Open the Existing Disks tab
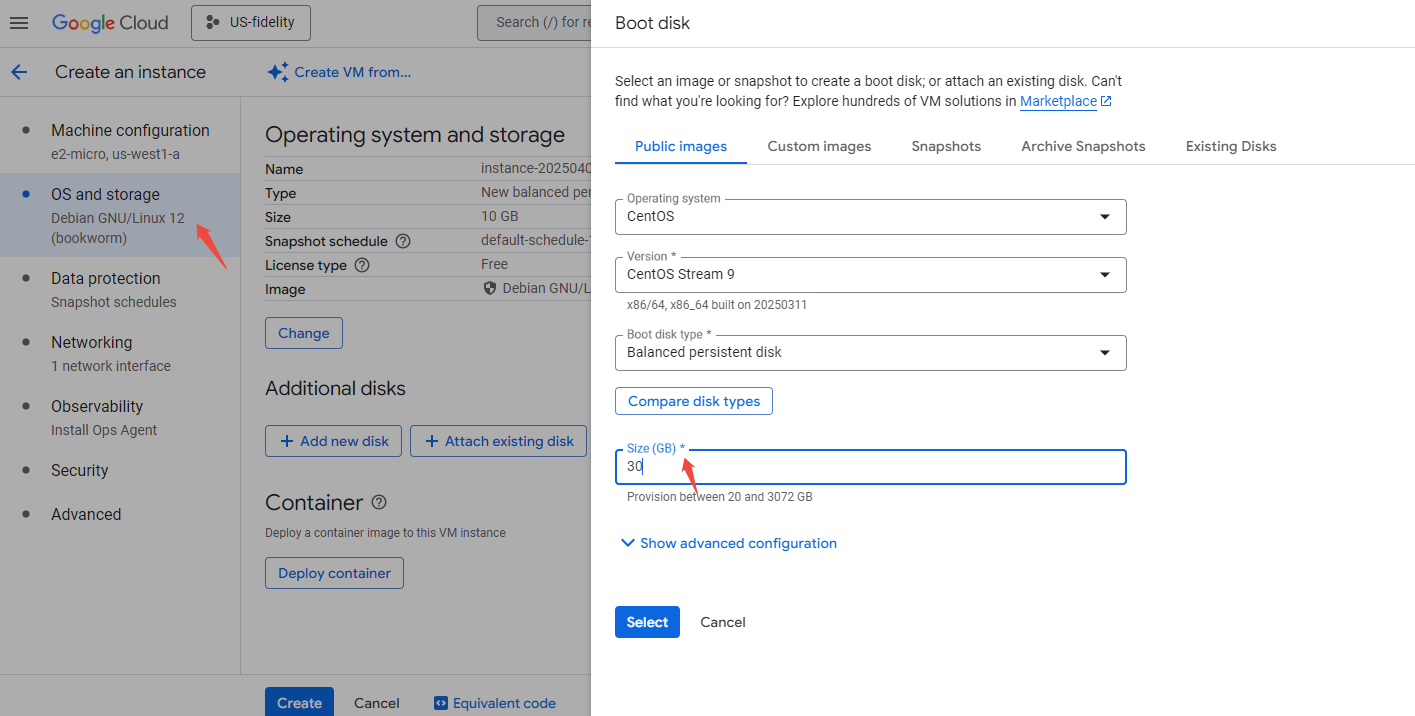The image size is (1415, 716). [x=1231, y=146]
